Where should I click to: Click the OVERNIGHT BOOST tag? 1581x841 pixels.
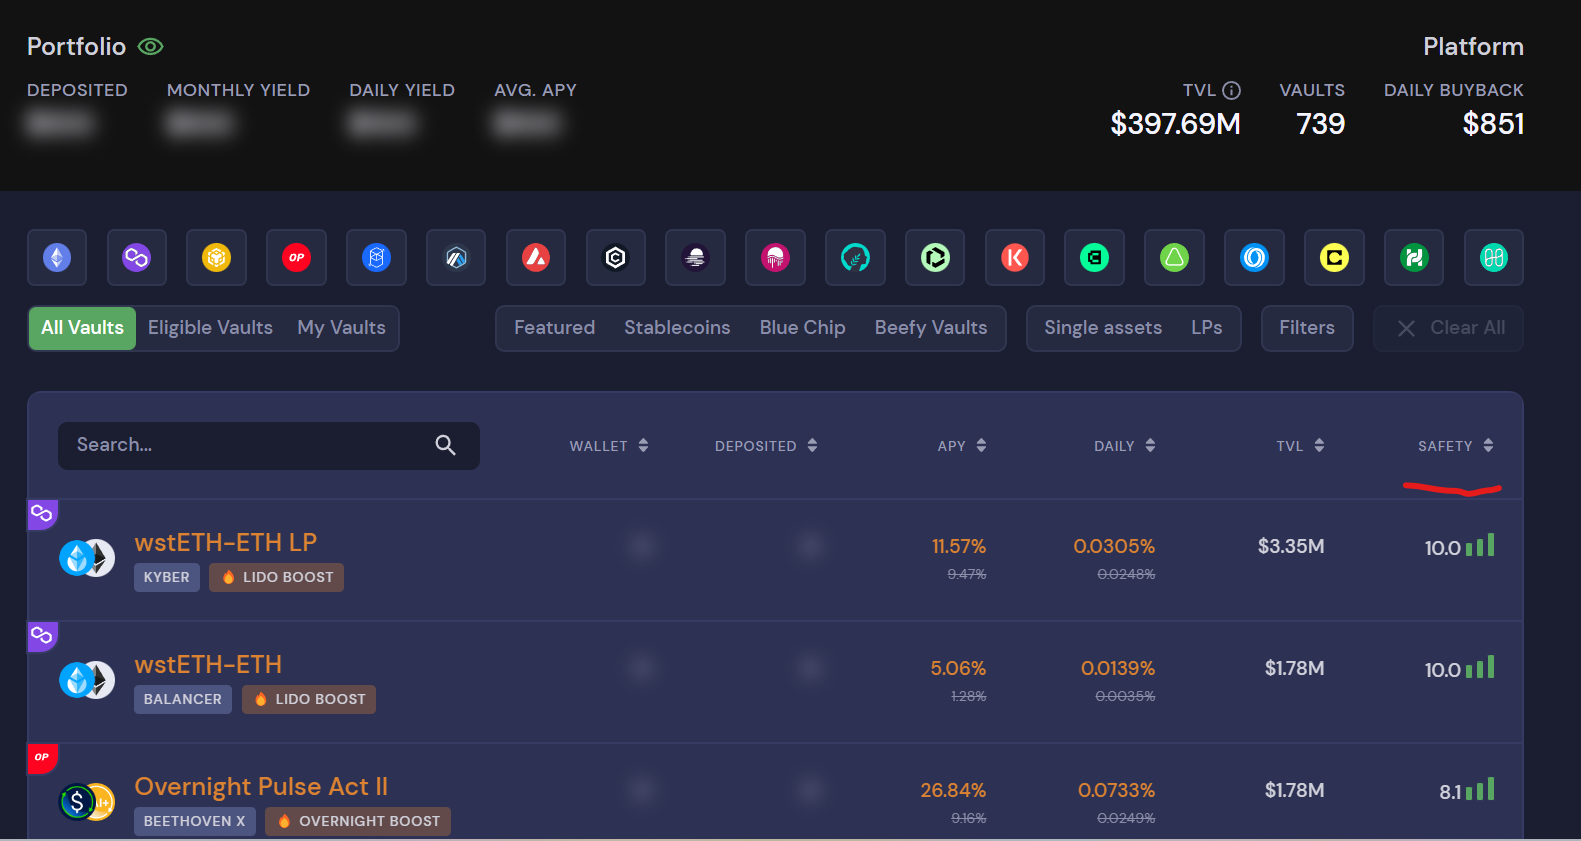[358, 821]
